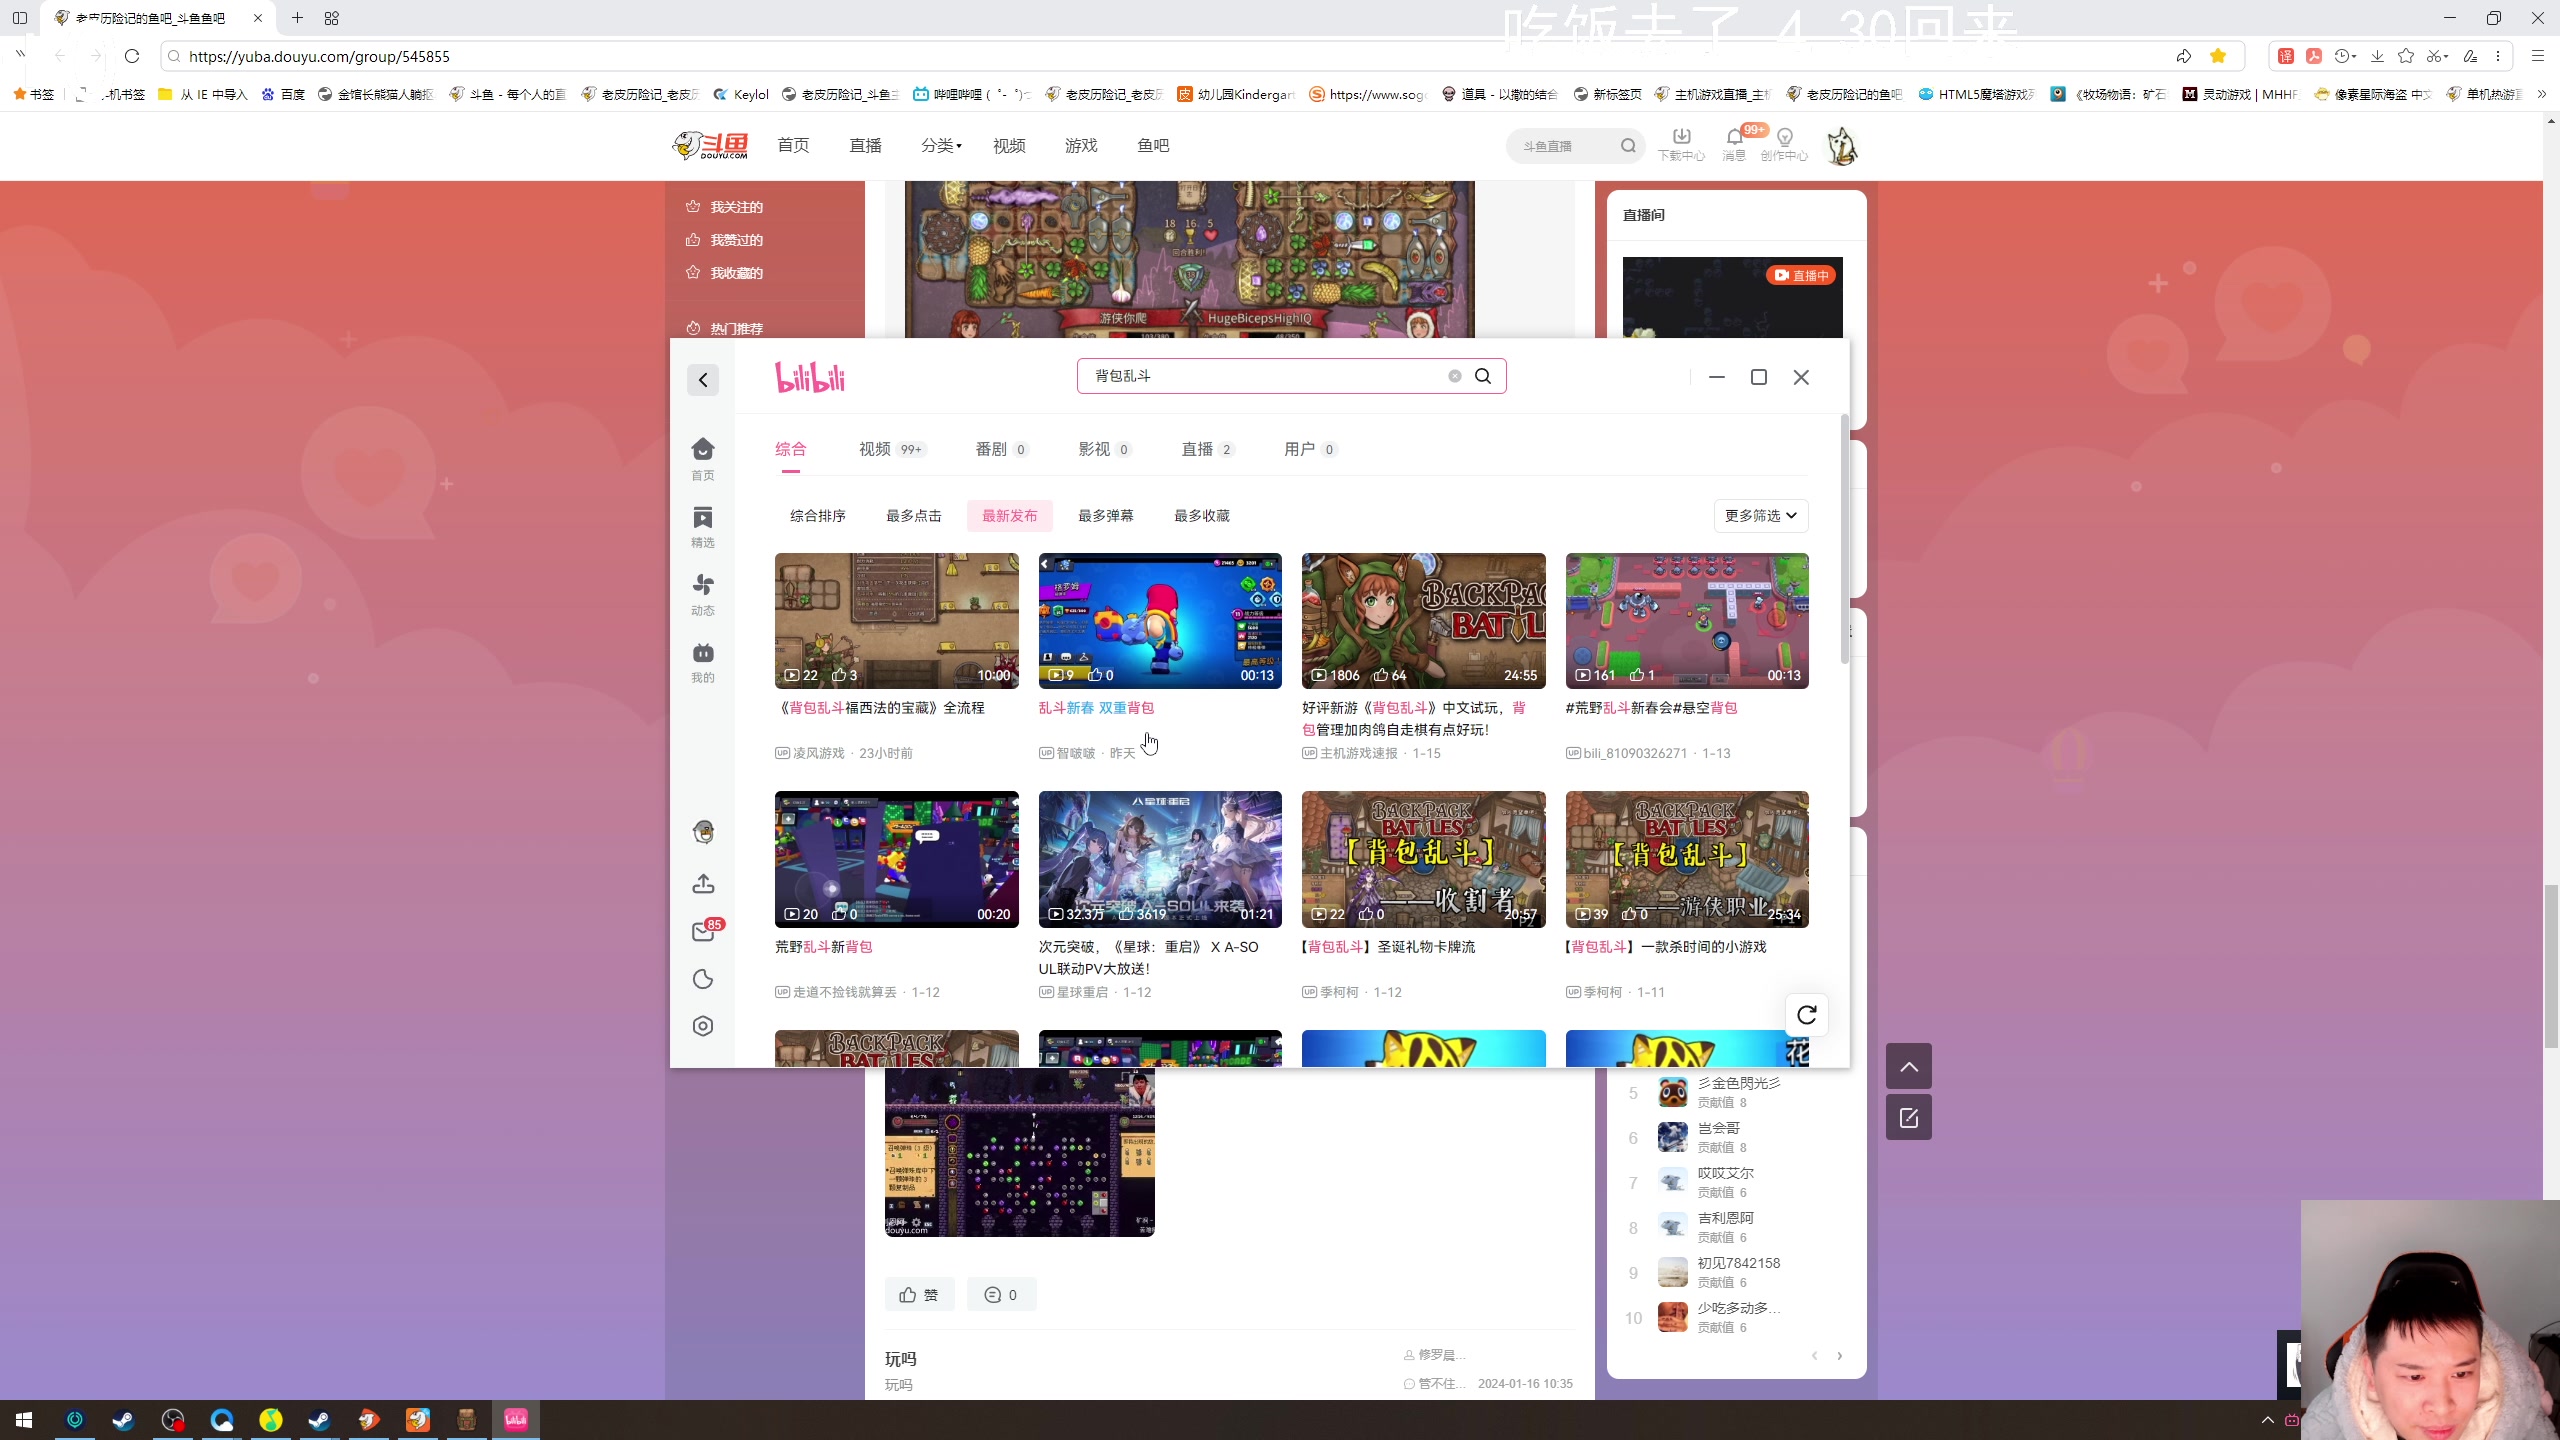The width and height of the screenshot is (2560, 1440).
Task: Open Douyu 下载中心
Action: pos(1681,144)
